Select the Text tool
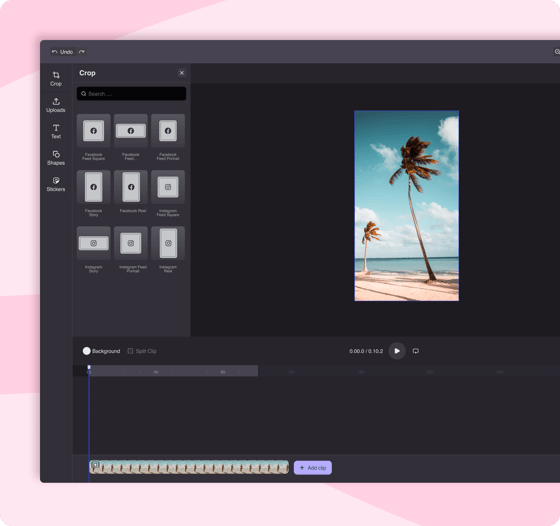Image resolution: width=560 pixels, height=526 pixels. [56, 131]
